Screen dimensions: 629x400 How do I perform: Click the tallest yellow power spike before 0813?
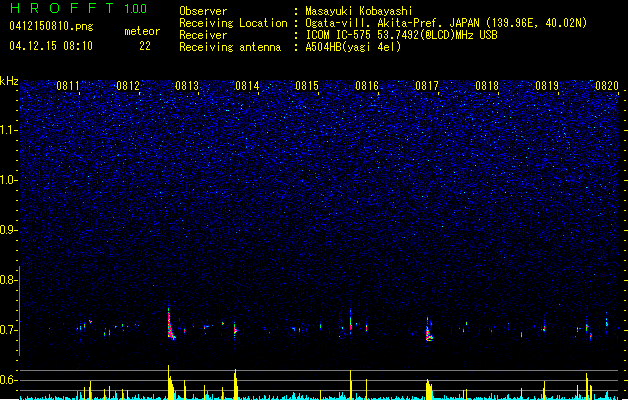[x=170, y=382]
